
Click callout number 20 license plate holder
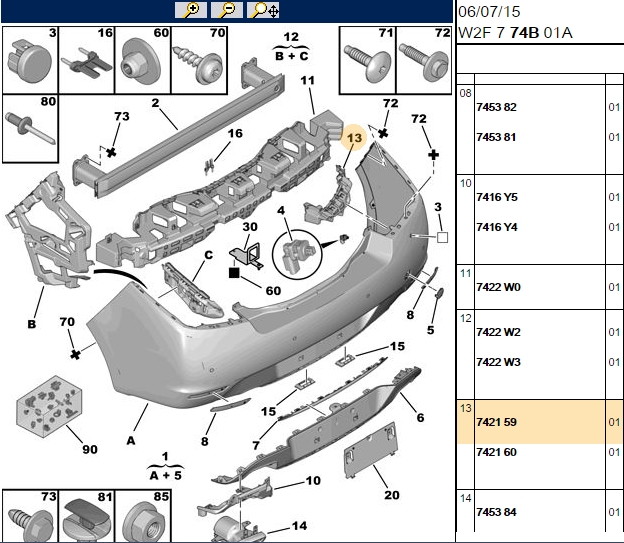[392, 495]
